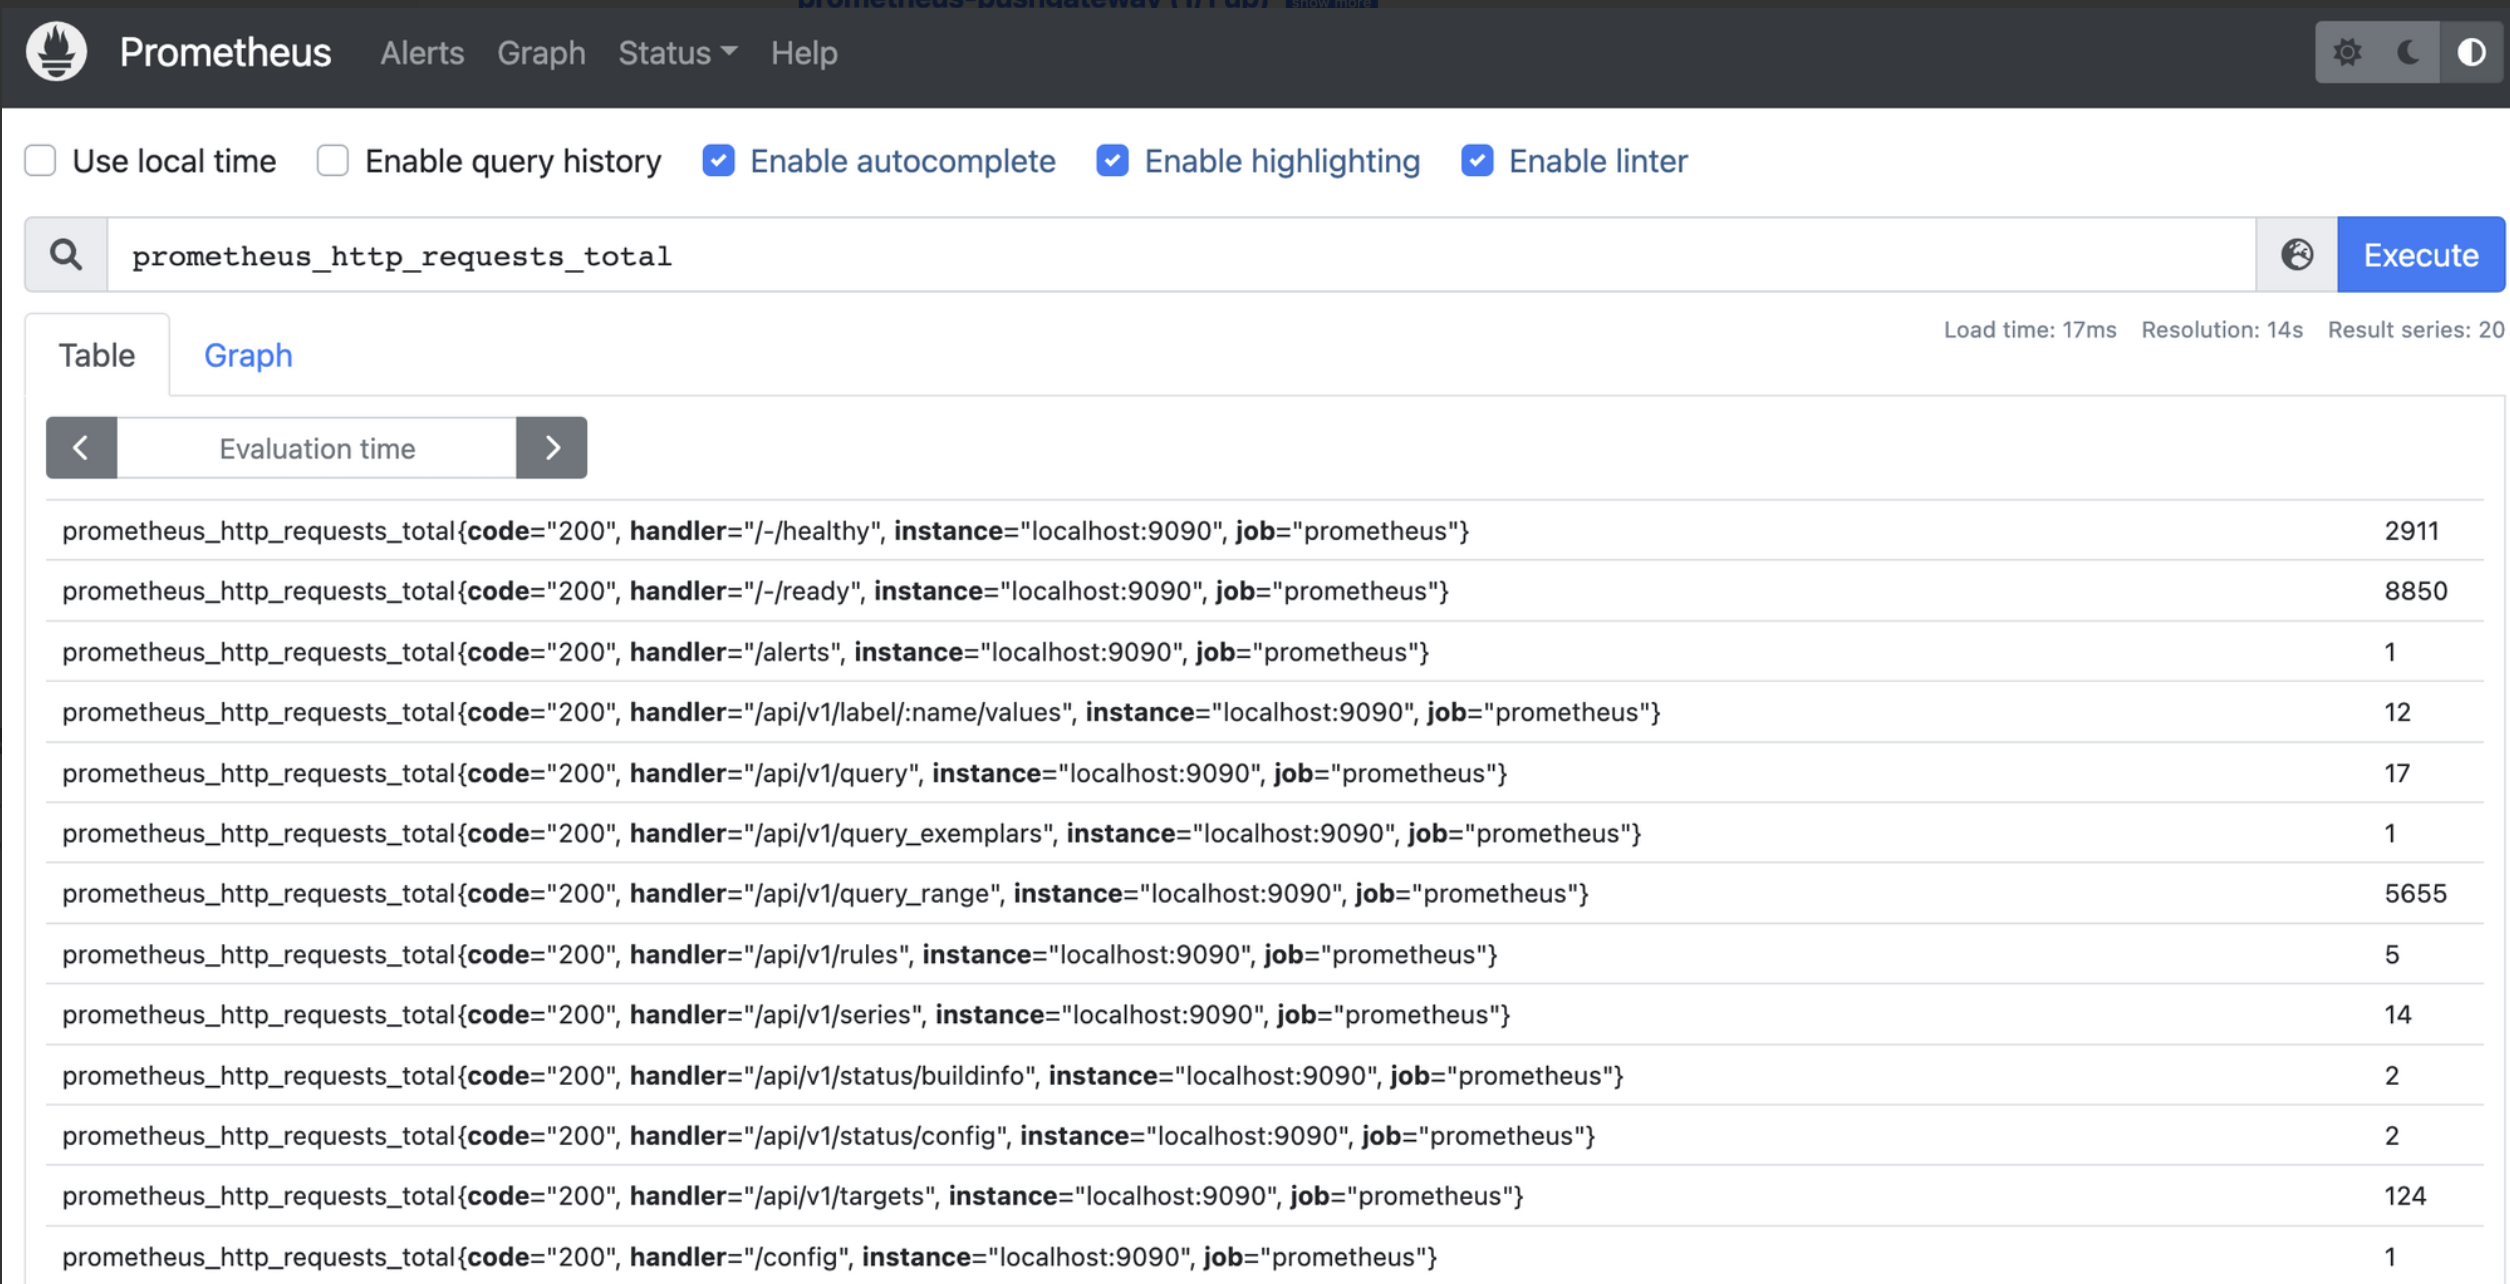Open the metrics explorer globe icon
Viewport: 2510px width, 1284px height.
(2297, 255)
